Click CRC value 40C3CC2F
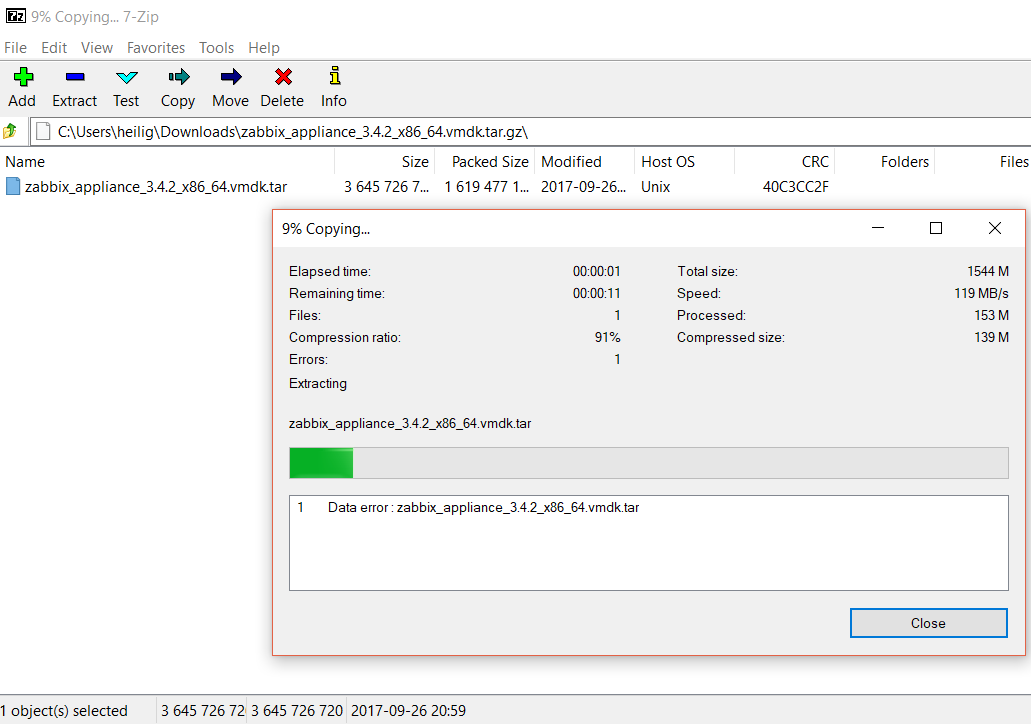 (x=796, y=187)
